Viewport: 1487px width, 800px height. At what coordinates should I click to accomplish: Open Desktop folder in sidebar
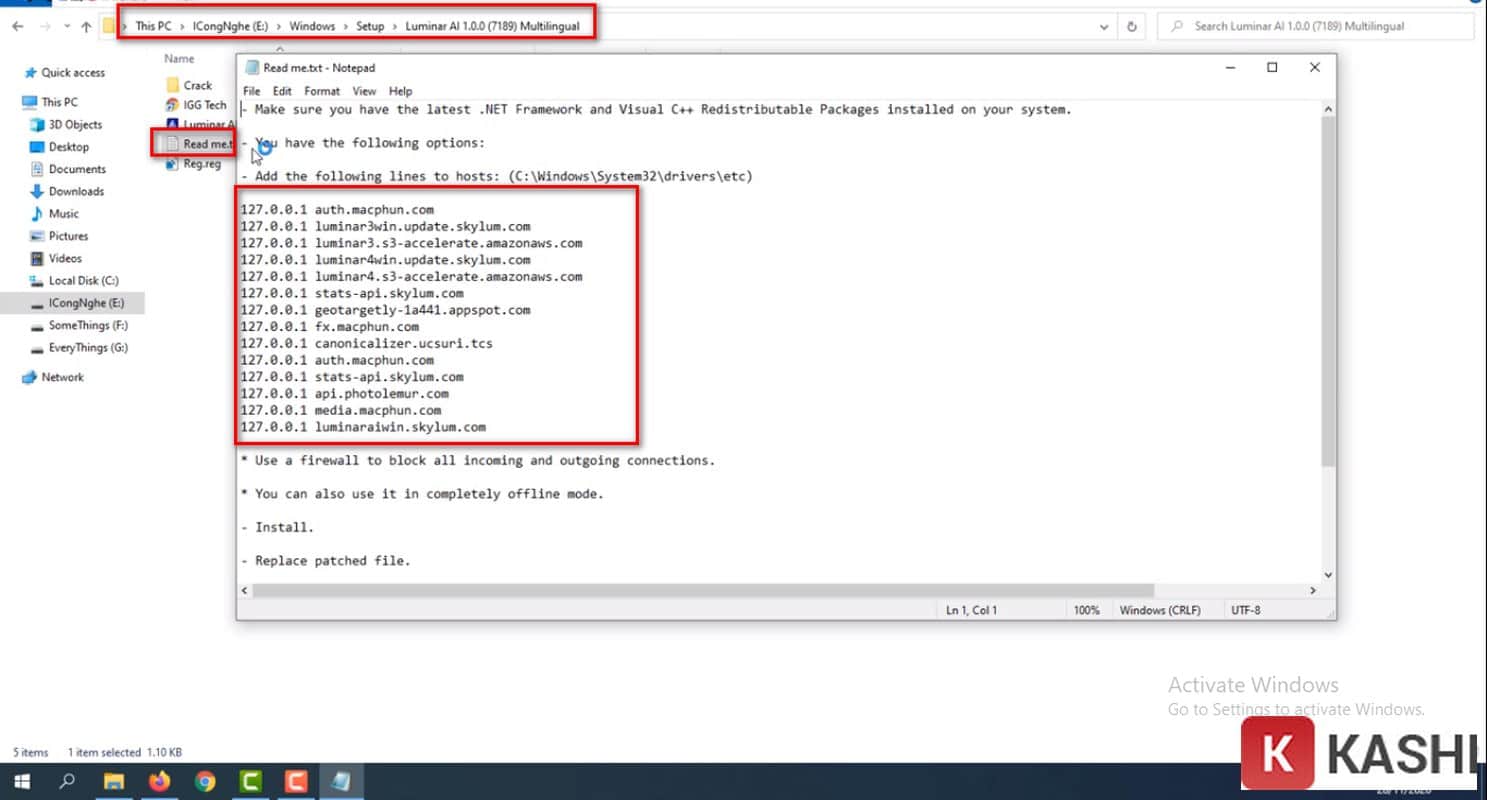[60, 147]
